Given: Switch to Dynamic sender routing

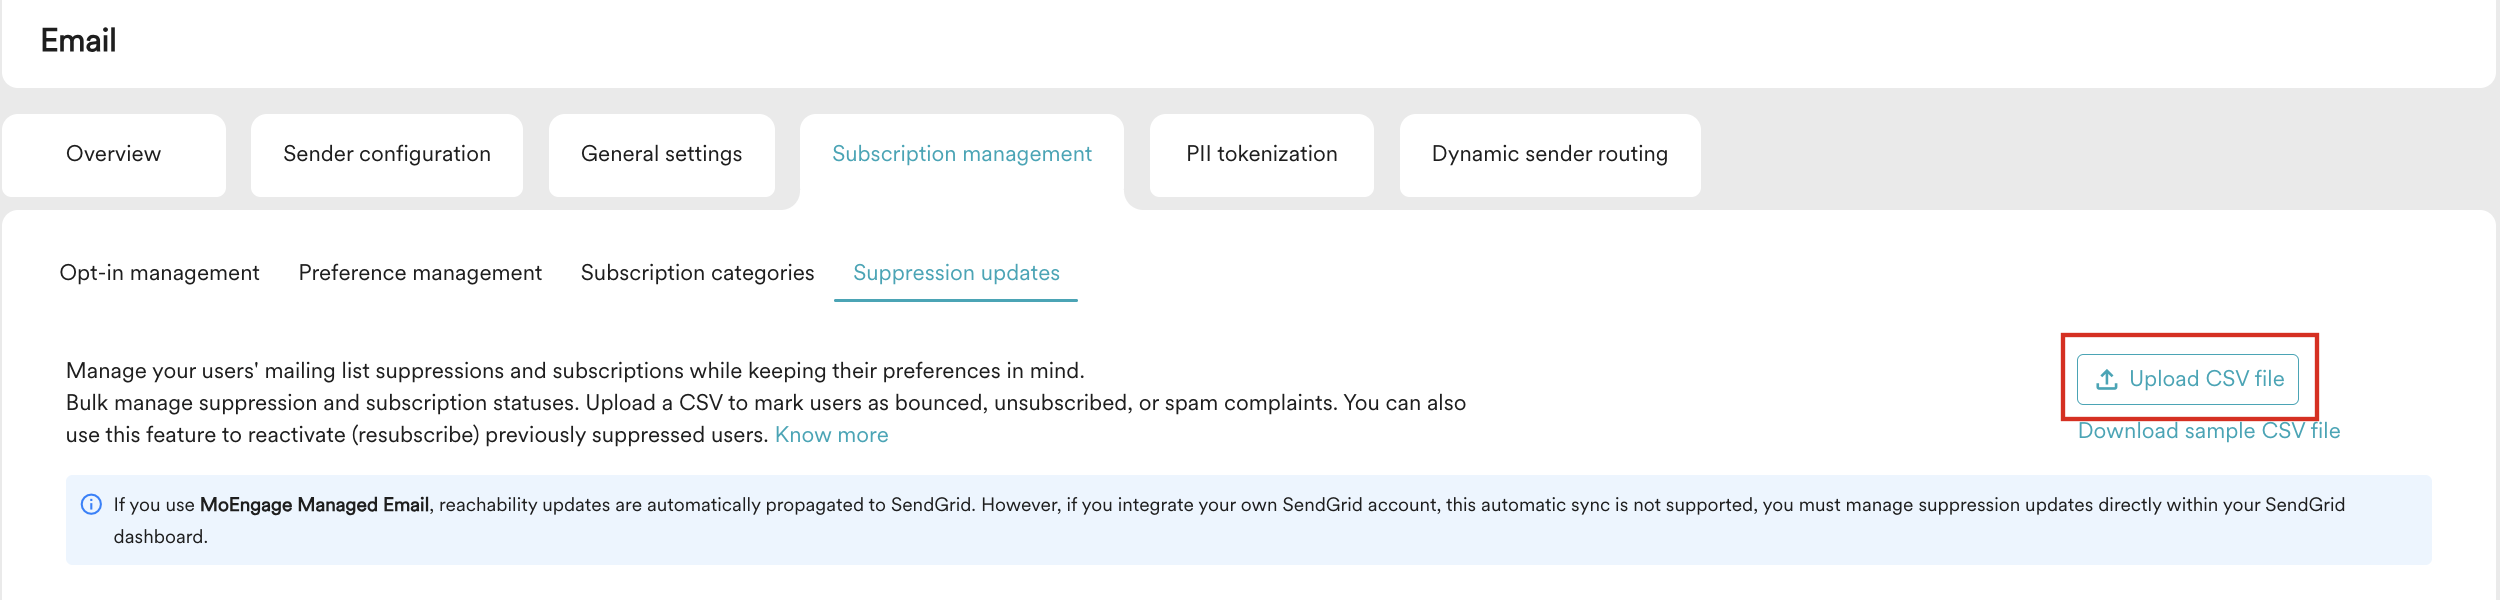Looking at the screenshot, I should pos(1550,155).
